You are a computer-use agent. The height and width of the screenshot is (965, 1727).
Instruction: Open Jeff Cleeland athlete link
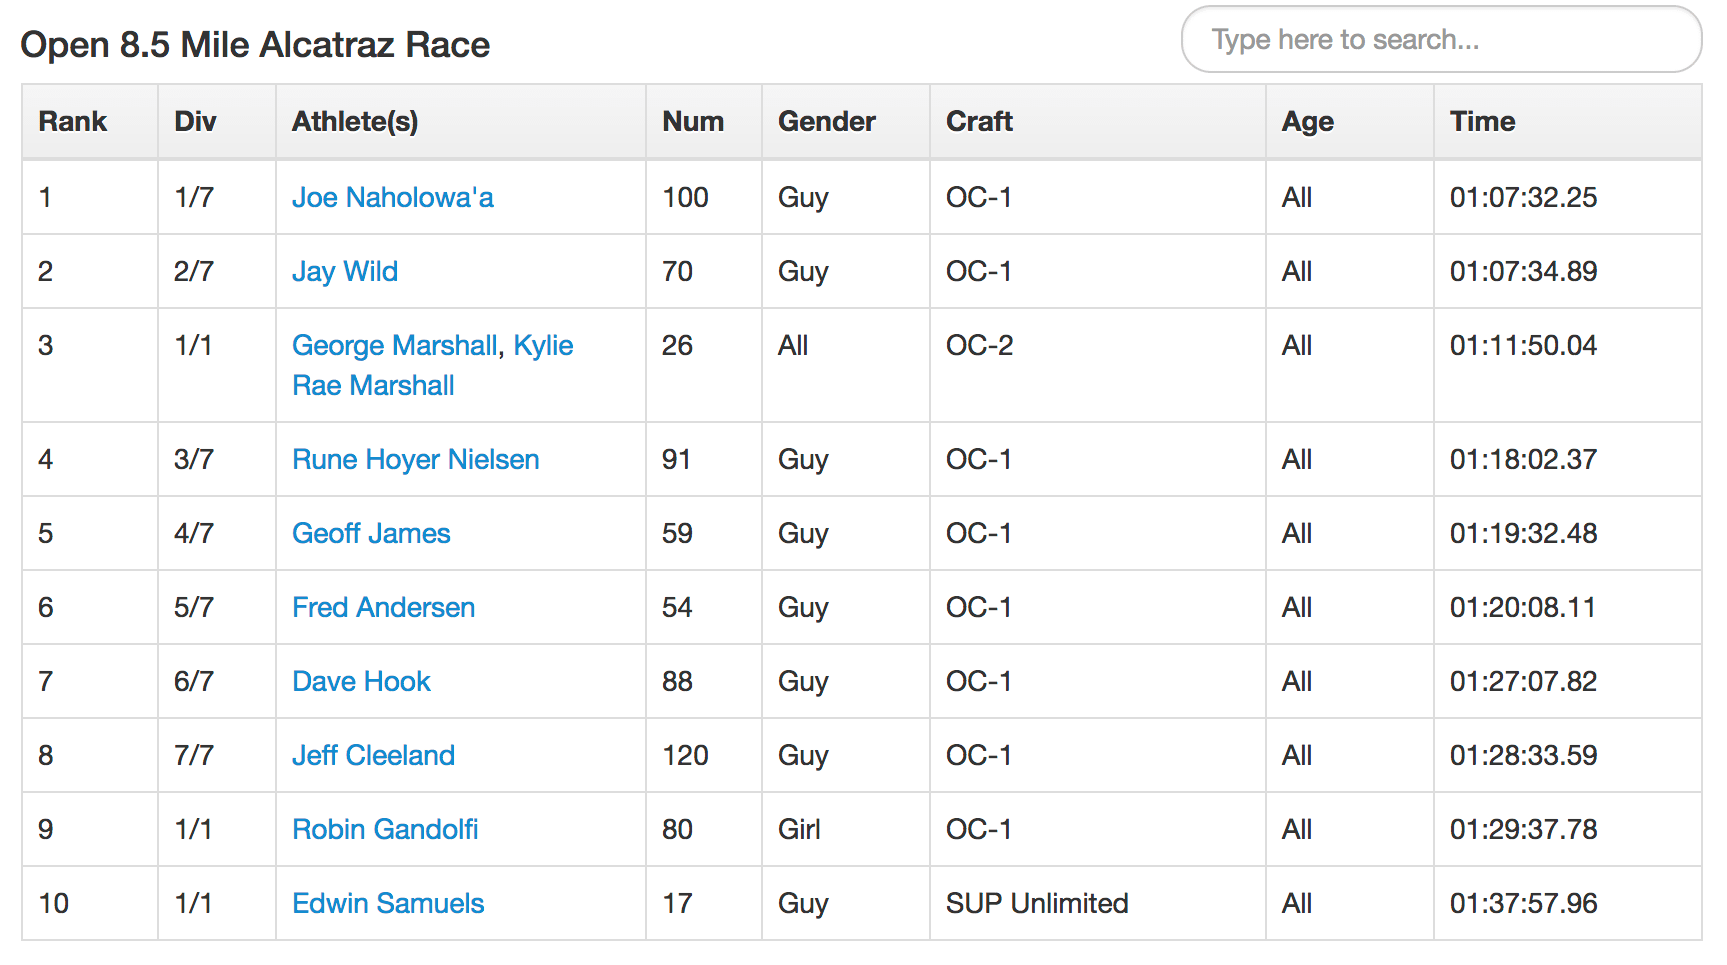(373, 756)
